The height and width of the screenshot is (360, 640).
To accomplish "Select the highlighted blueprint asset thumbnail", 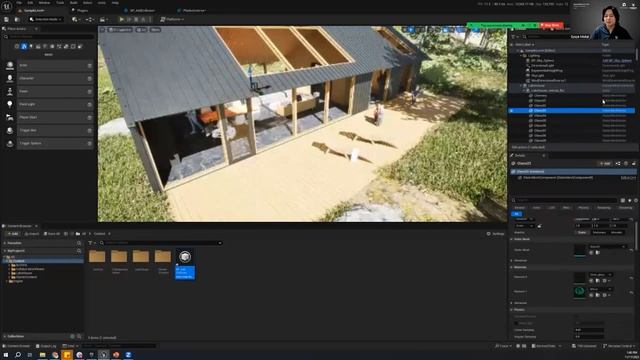I will tap(185, 257).
